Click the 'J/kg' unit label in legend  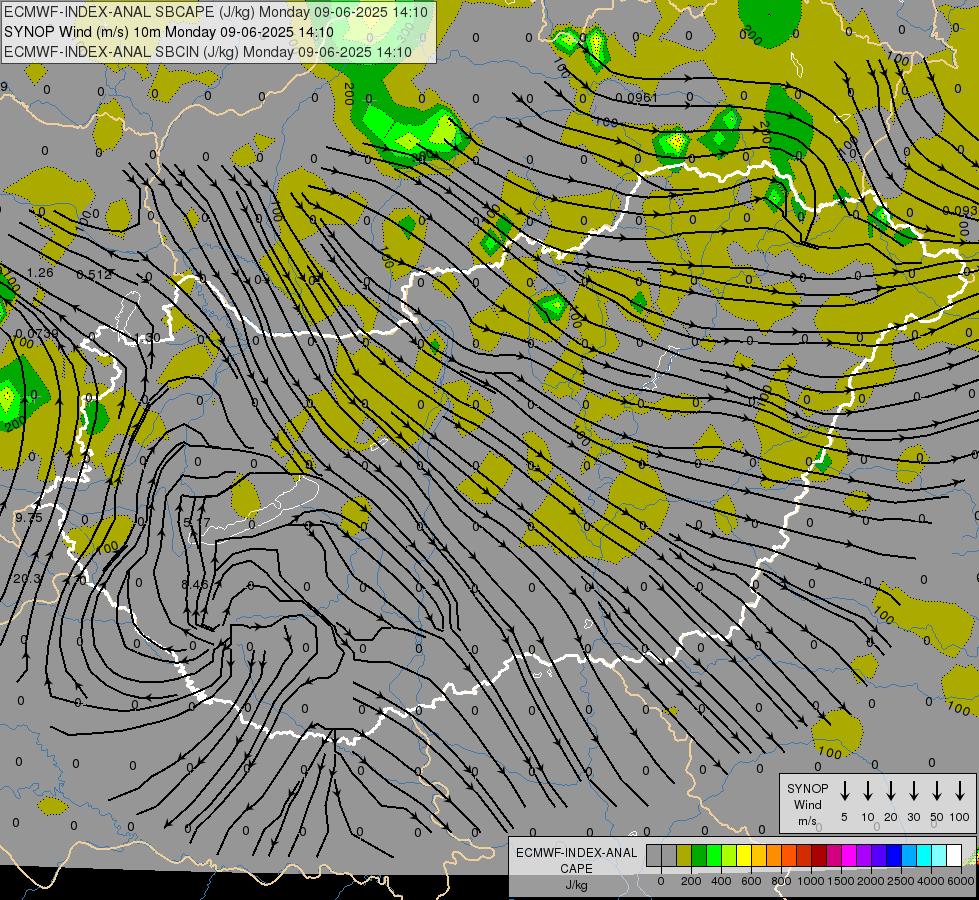click(576, 885)
